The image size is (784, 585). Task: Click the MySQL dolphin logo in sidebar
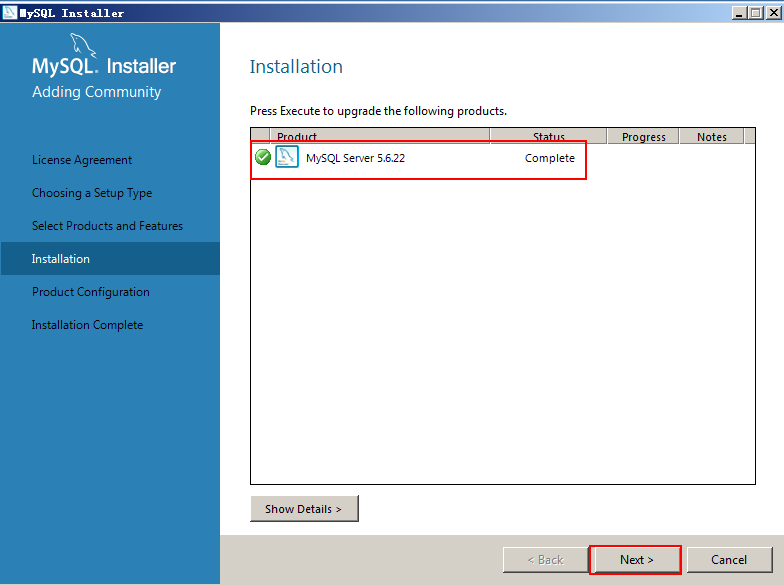click(82, 46)
